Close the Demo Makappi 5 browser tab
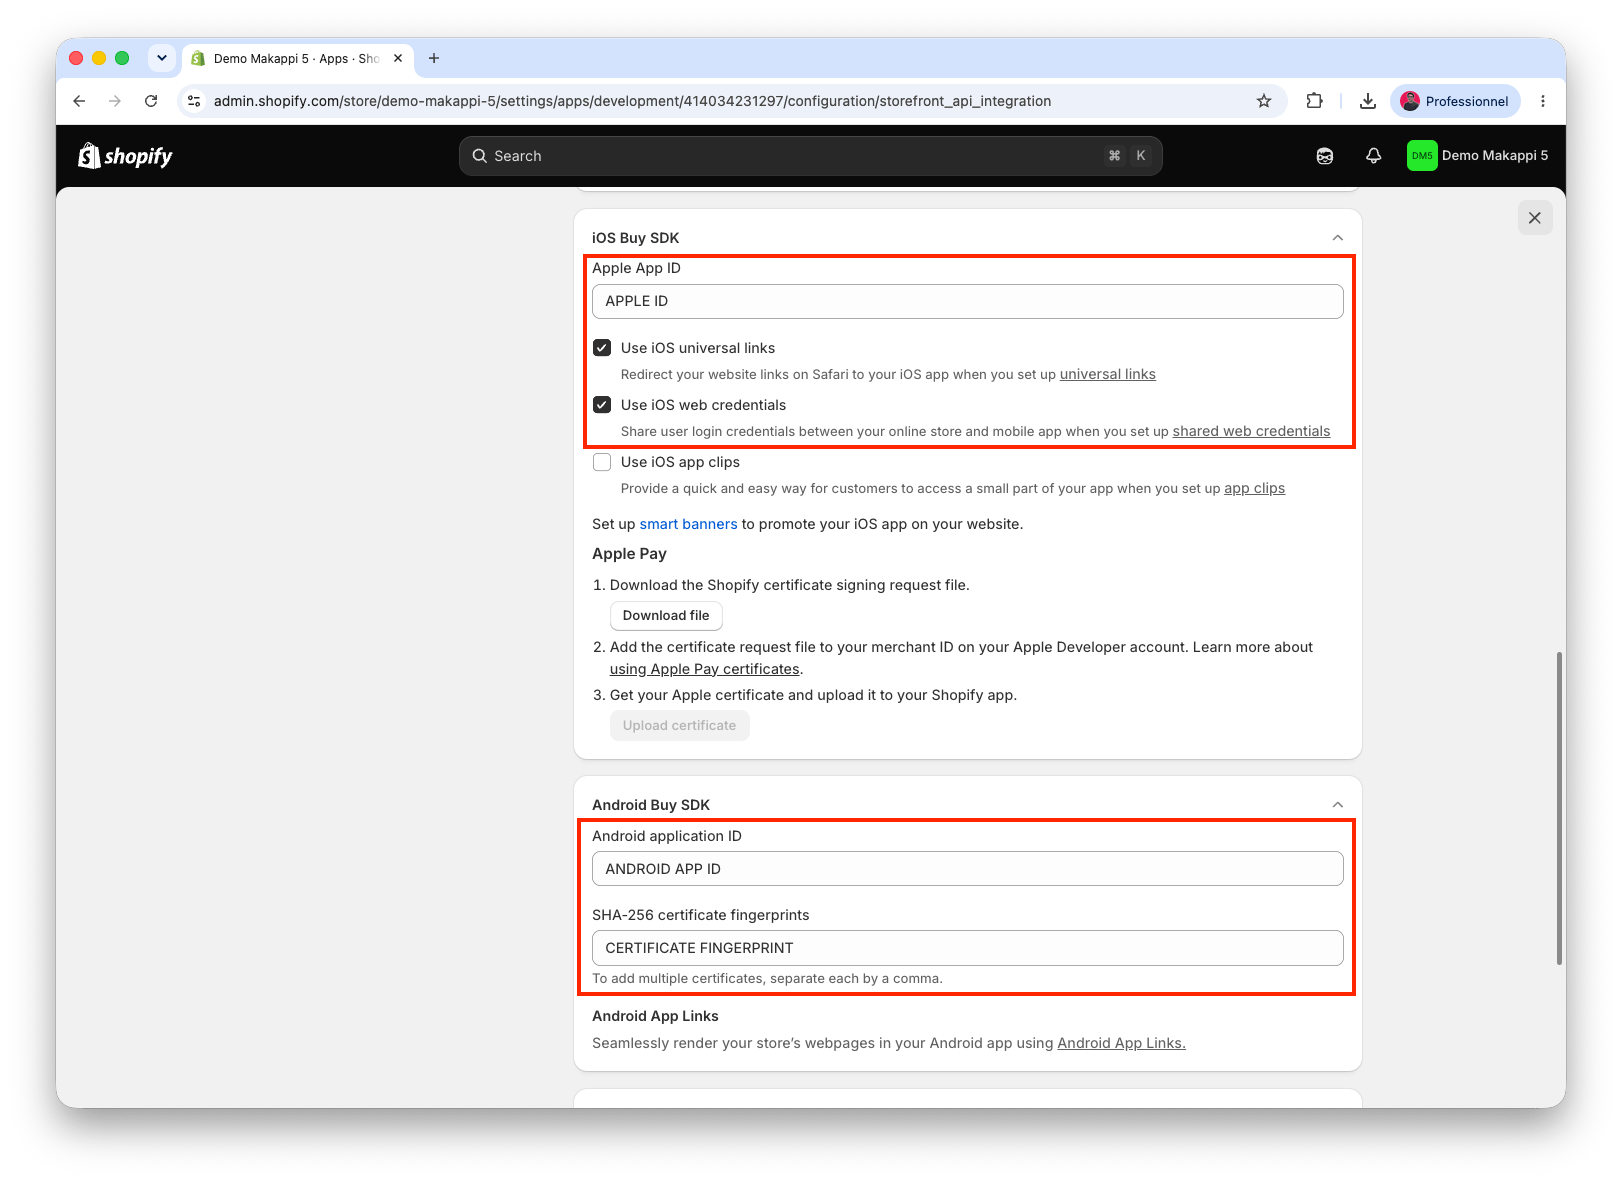Viewport: 1622px width, 1182px height. click(398, 58)
